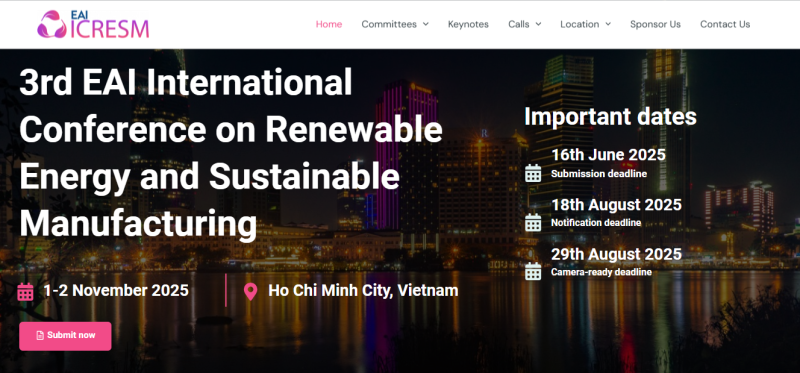Viewport: 800px width, 373px height.
Task: Go to the Keynotes page
Action: coord(468,24)
